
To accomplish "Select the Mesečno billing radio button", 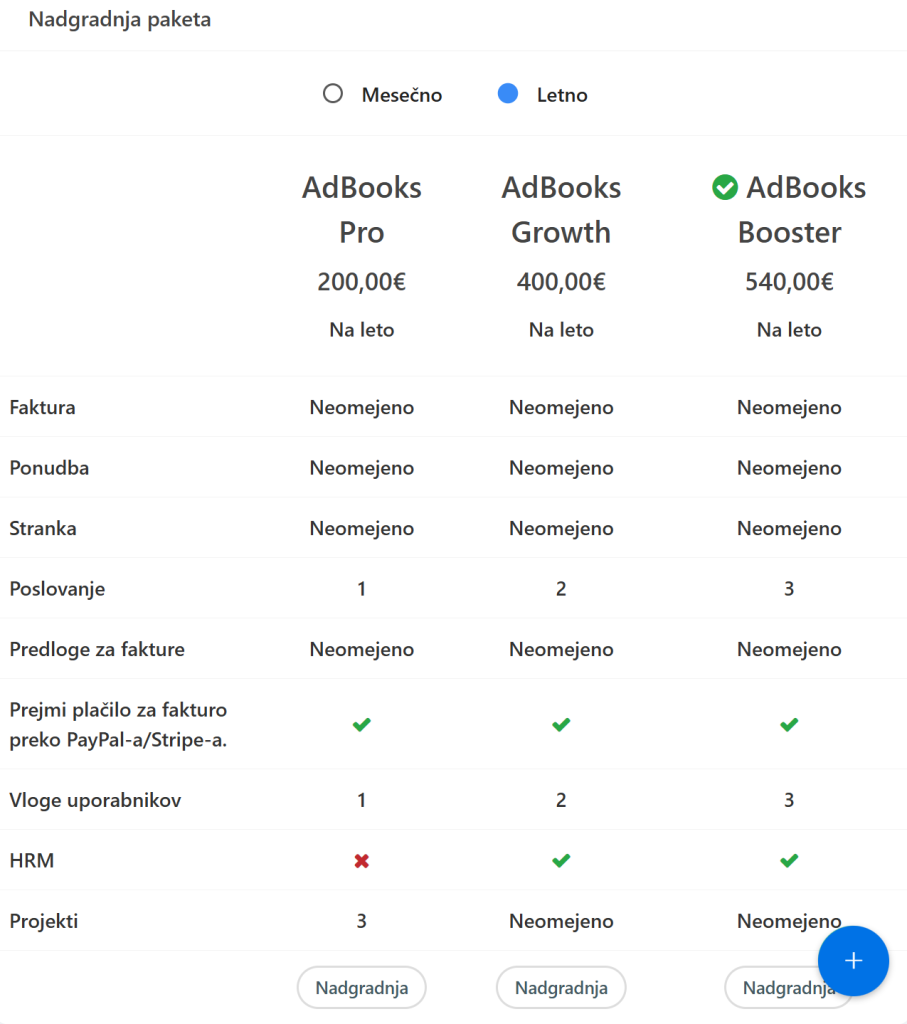I will click(x=333, y=95).
